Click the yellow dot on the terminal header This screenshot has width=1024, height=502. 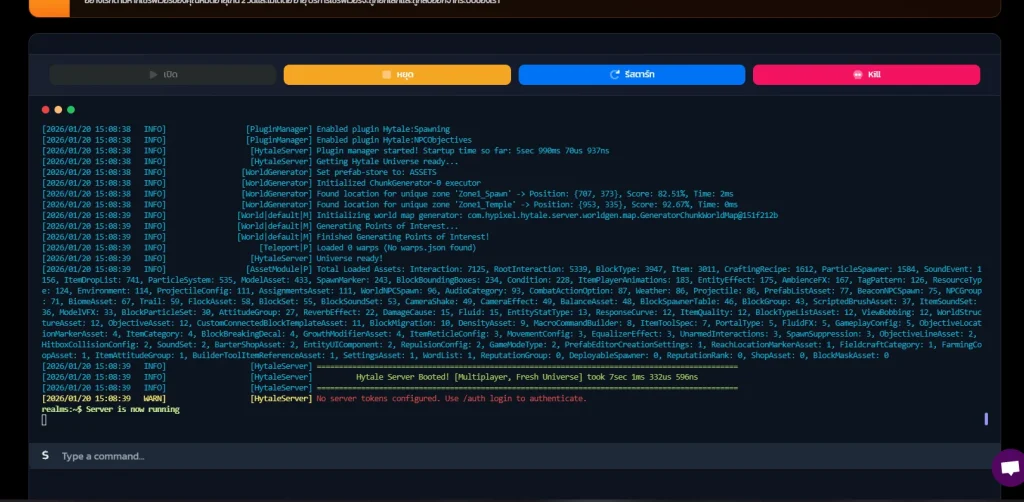tap(58, 109)
